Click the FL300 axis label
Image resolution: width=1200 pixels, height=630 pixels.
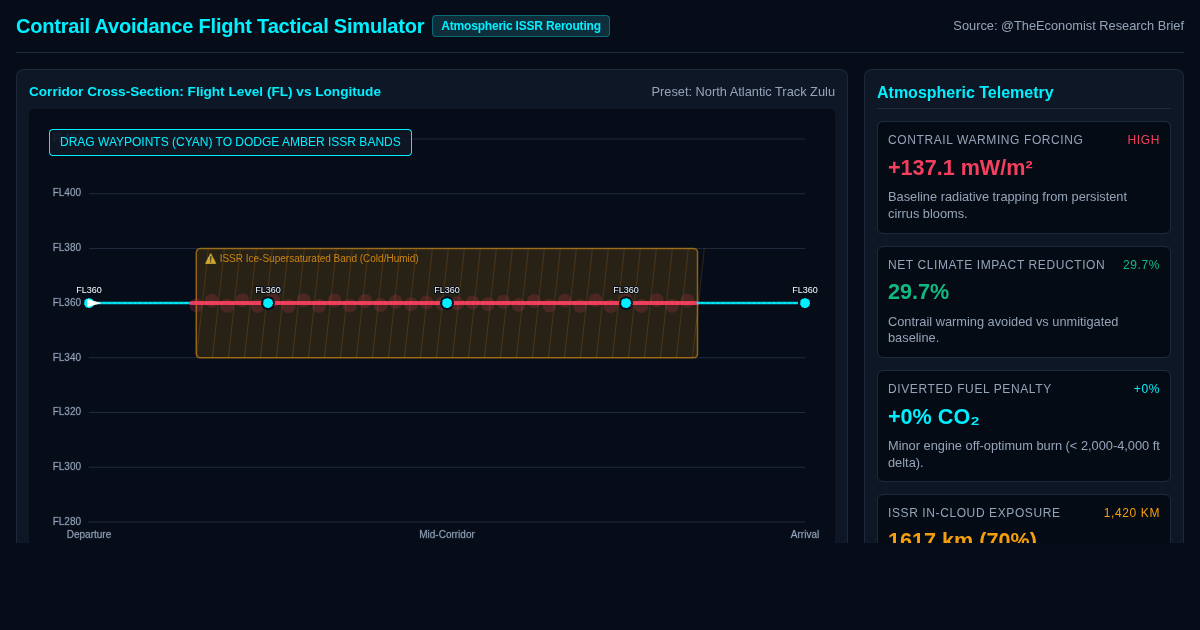coord(67,467)
